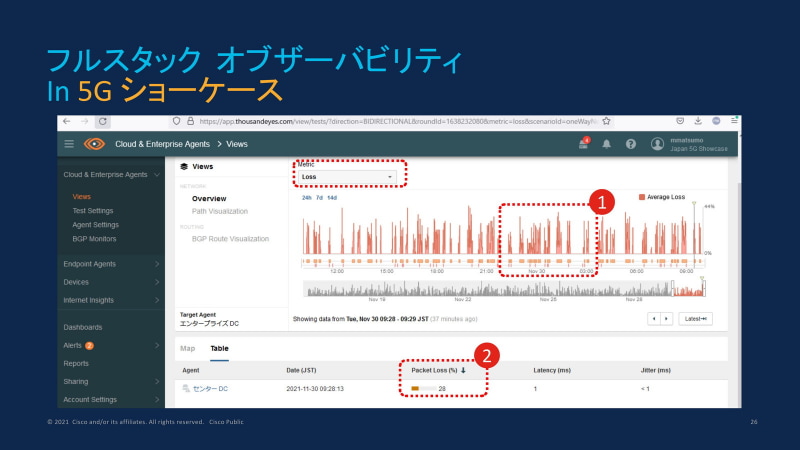Viewport: 800px width, 450px height.
Task: Open BGP Monitors in sidebar
Action: click(94, 239)
